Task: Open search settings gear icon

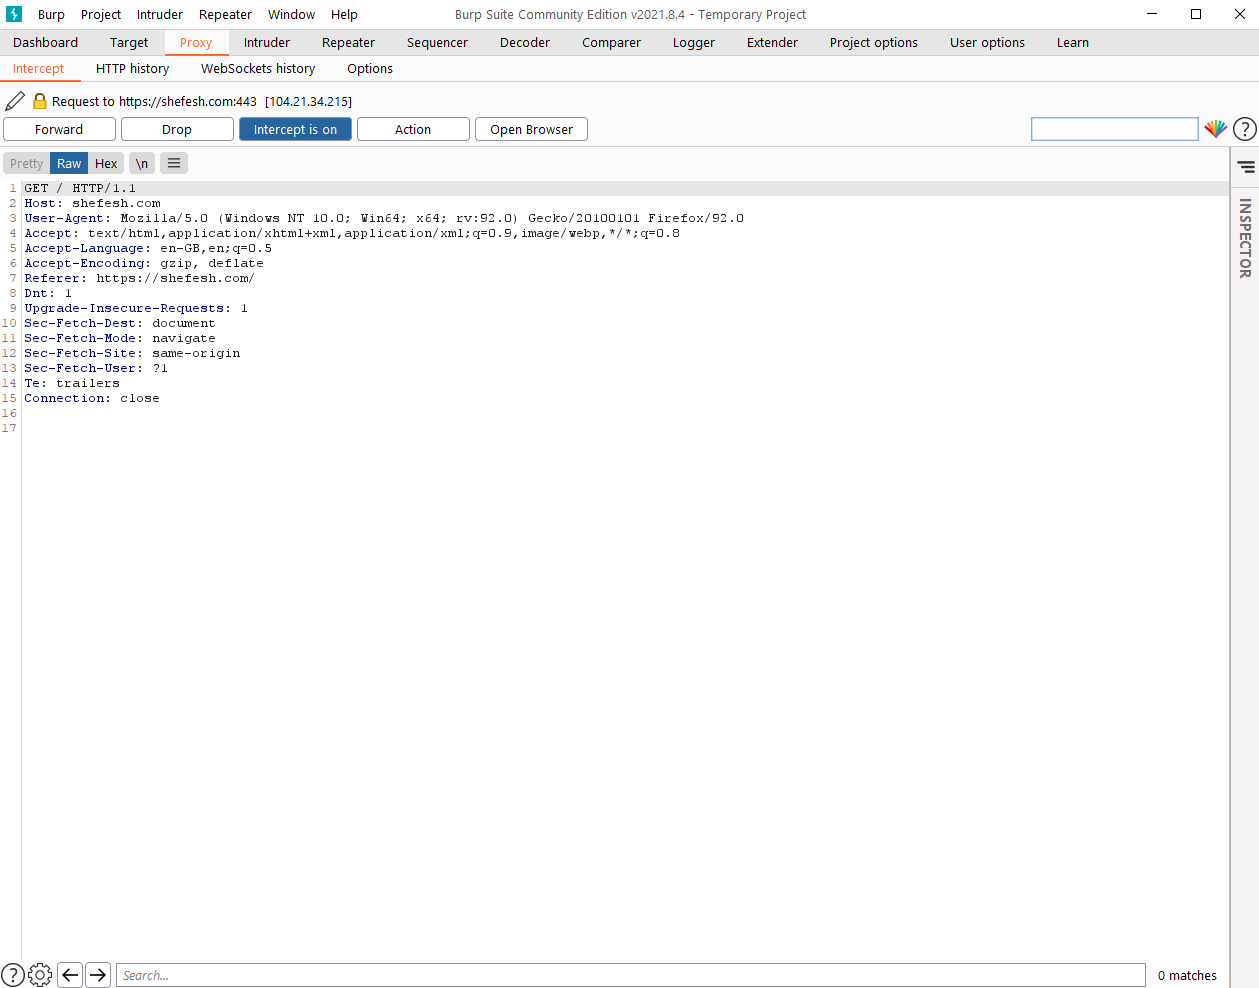Action: coord(40,975)
